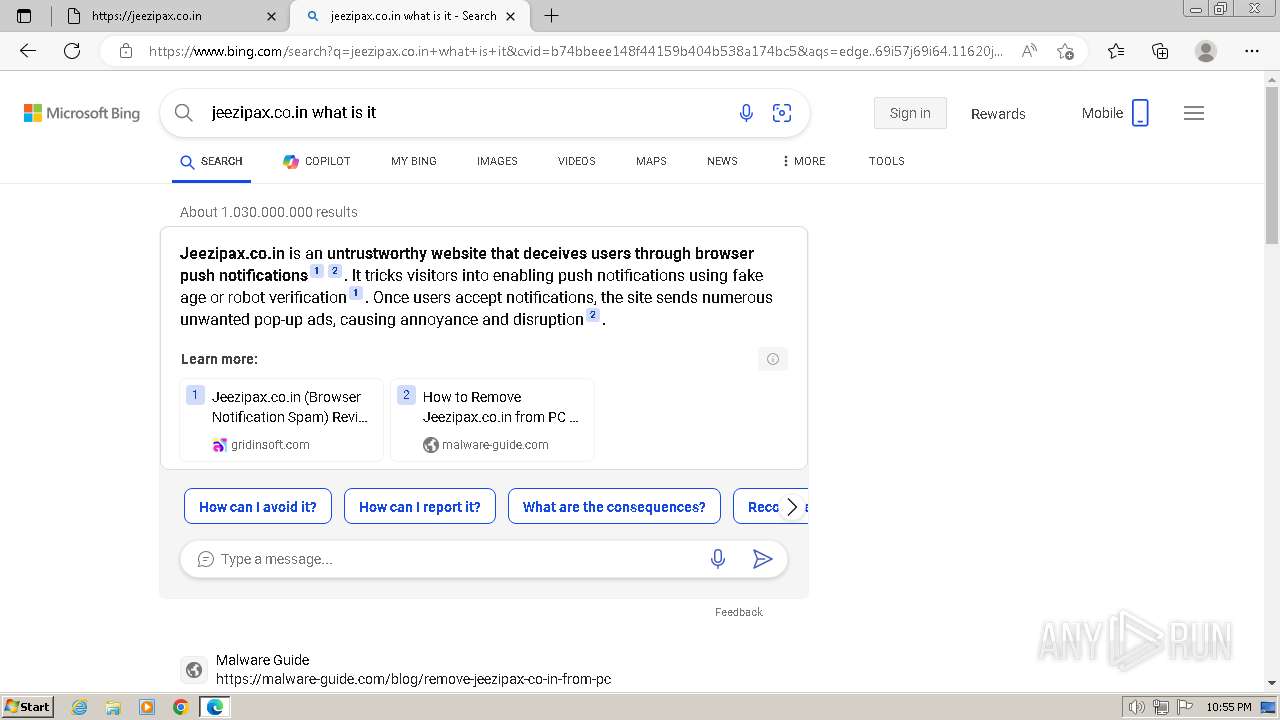Image resolution: width=1280 pixels, height=720 pixels.
Task: Click citation 1 after push notifications
Action: pyautogui.click(x=317, y=271)
